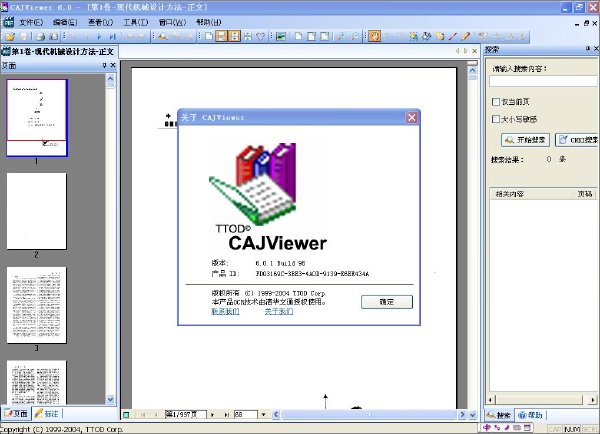Click 确定 button in About dialog
Viewport: 600px width, 434px height.
[387, 302]
